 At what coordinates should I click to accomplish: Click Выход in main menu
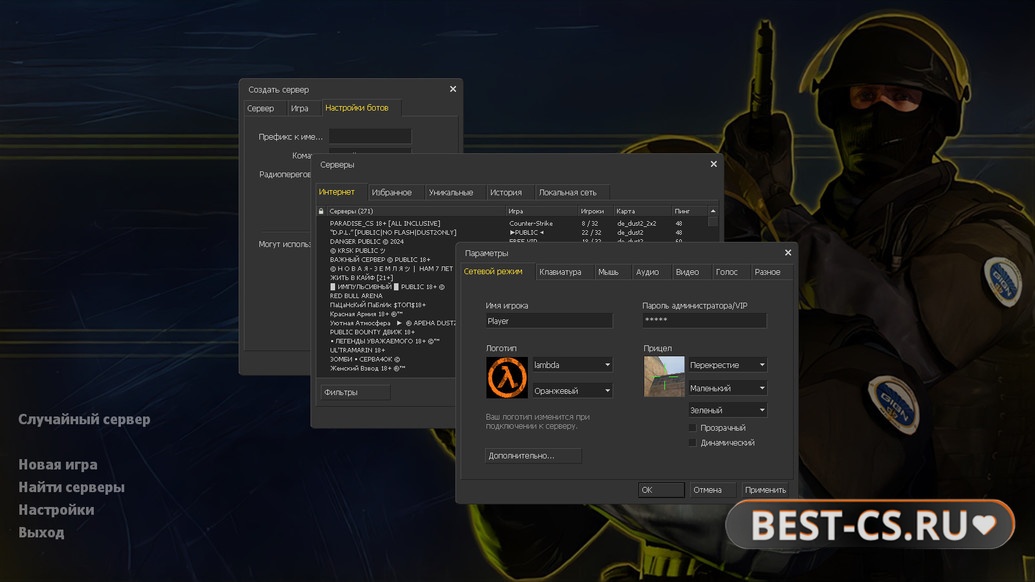point(41,532)
